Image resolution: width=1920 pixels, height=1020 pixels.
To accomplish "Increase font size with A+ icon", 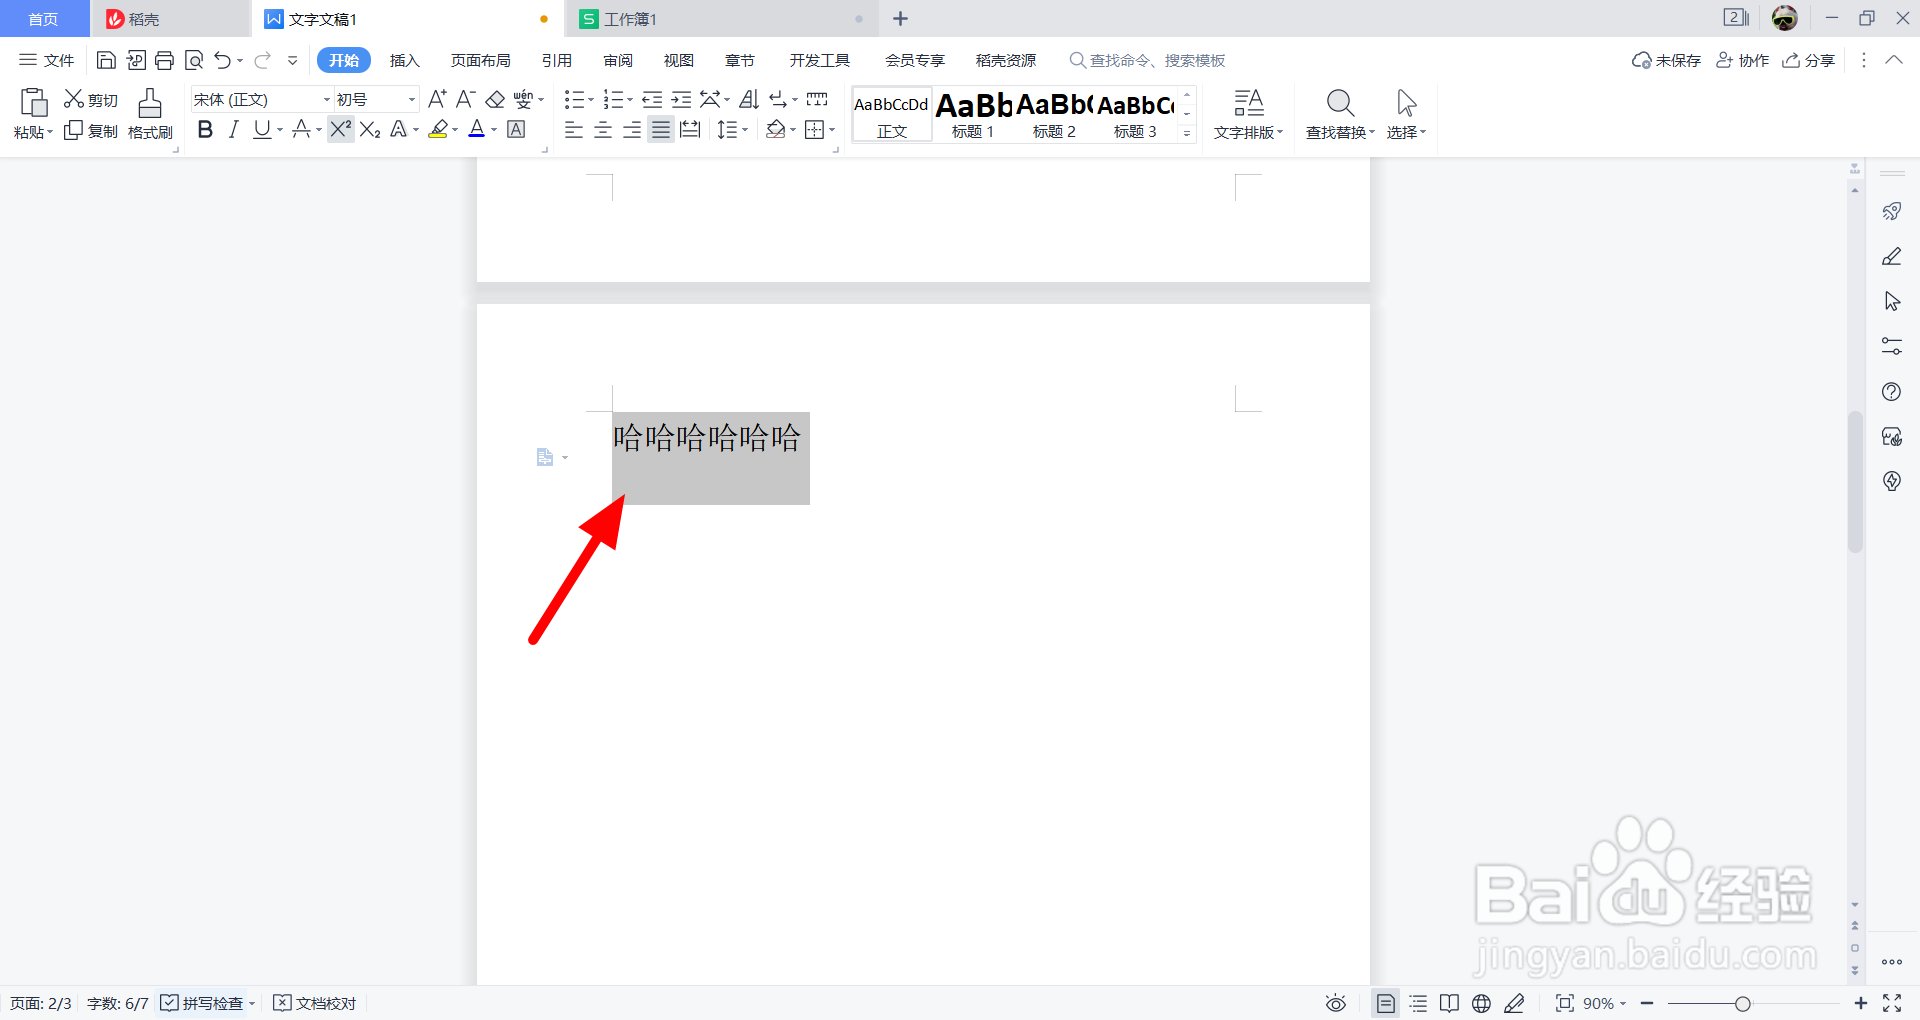I will 437,99.
